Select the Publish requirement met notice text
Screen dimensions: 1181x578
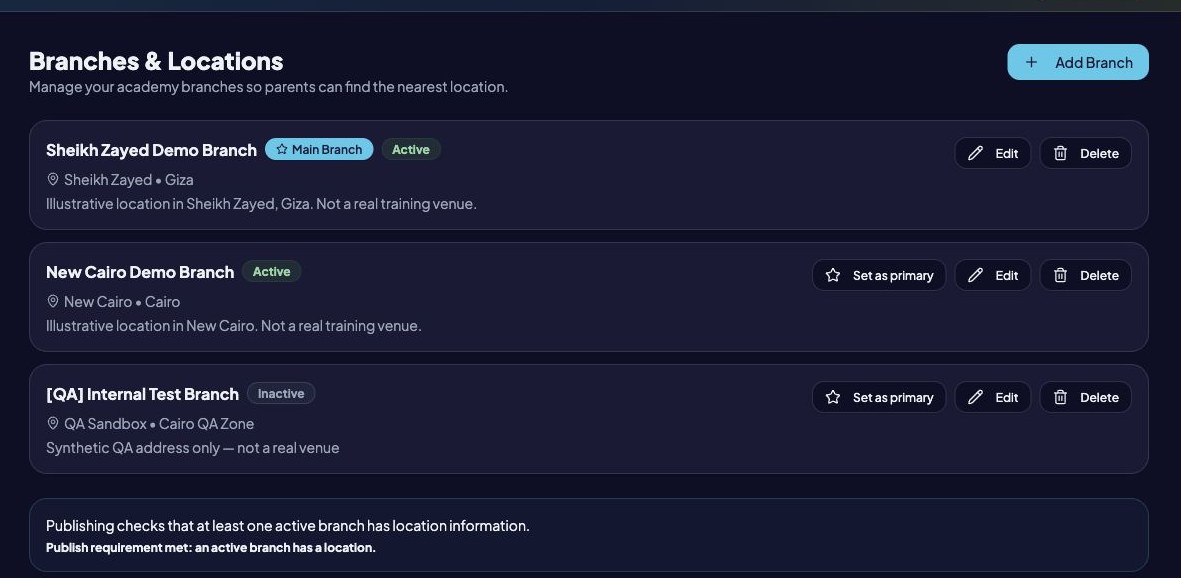click(211, 548)
